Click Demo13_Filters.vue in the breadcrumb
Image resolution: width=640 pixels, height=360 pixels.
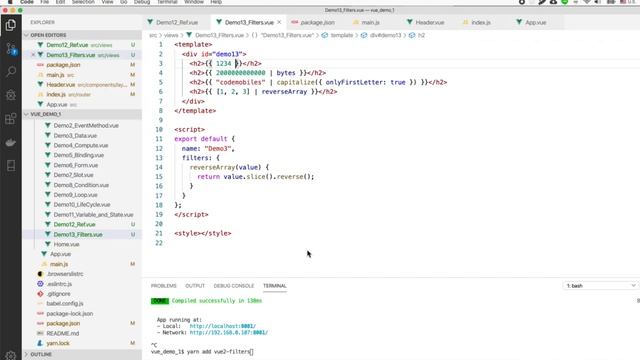click(219, 36)
